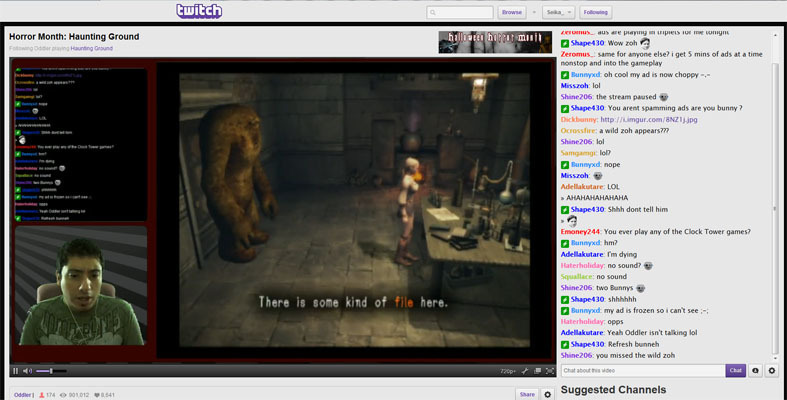Click the Twitch logo to go home
This screenshot has width=787, height=400.
[199, 11]
